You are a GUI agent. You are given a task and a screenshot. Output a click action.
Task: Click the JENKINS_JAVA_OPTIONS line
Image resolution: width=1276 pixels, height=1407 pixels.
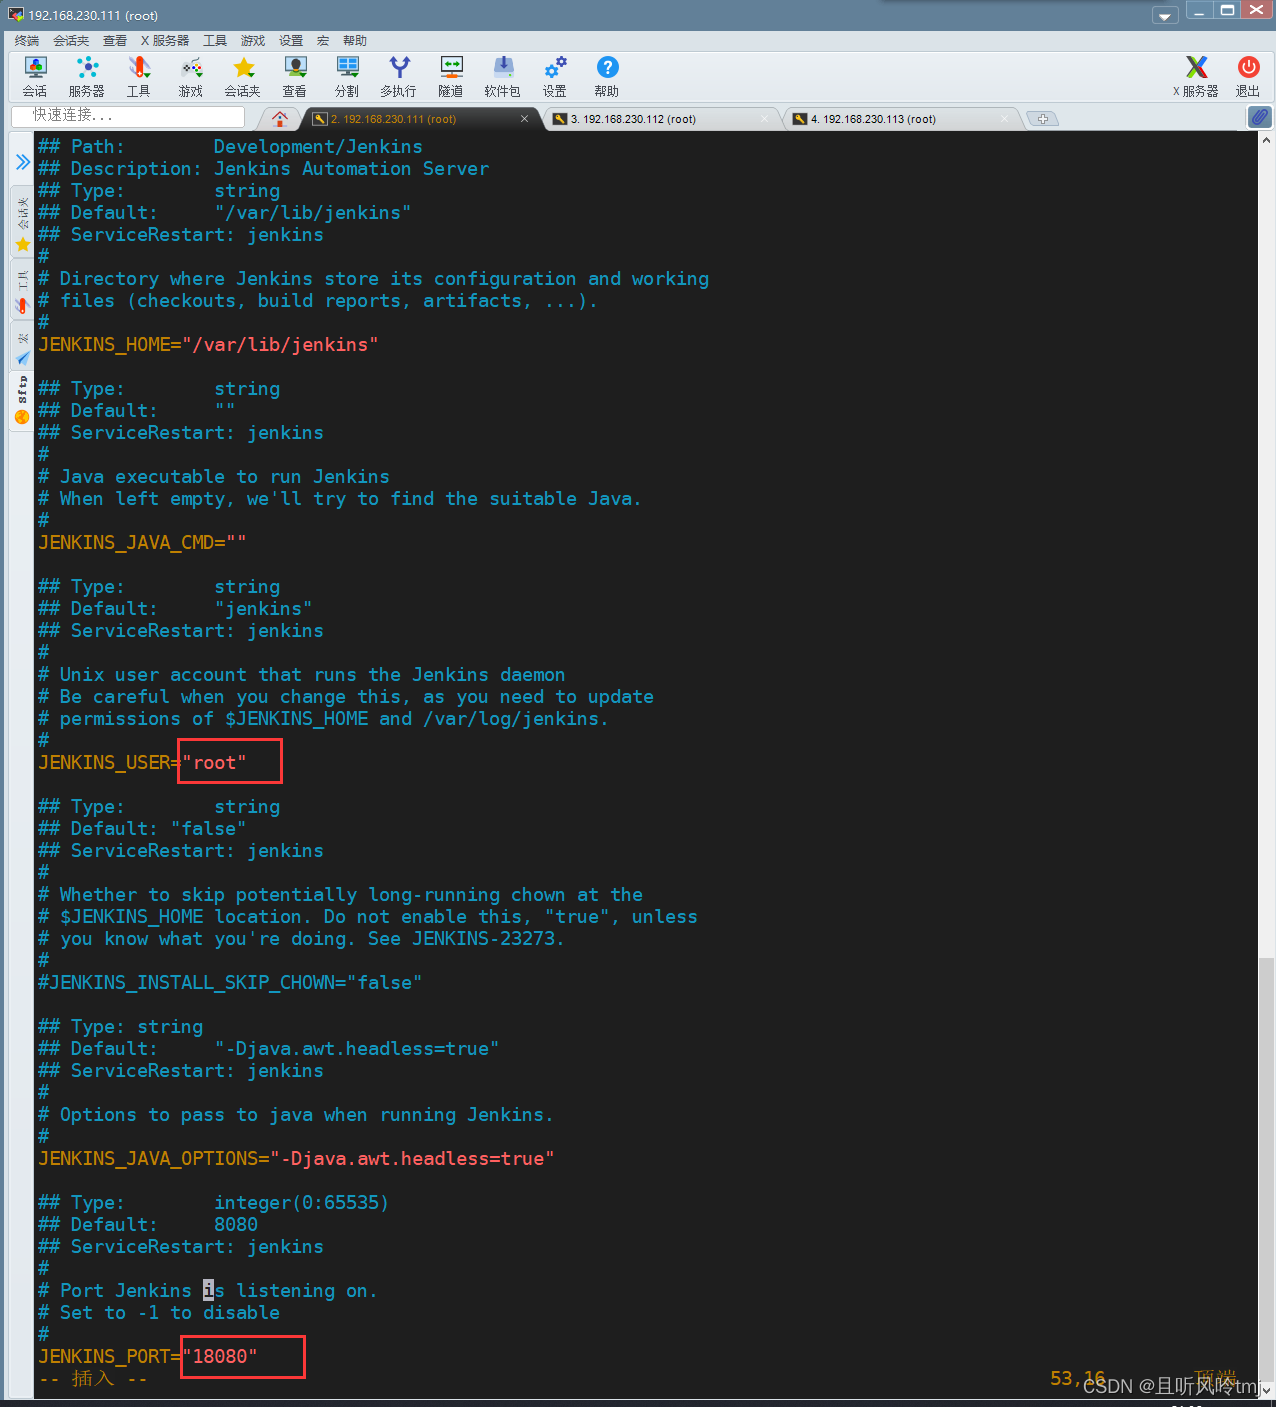[296, 1159]
